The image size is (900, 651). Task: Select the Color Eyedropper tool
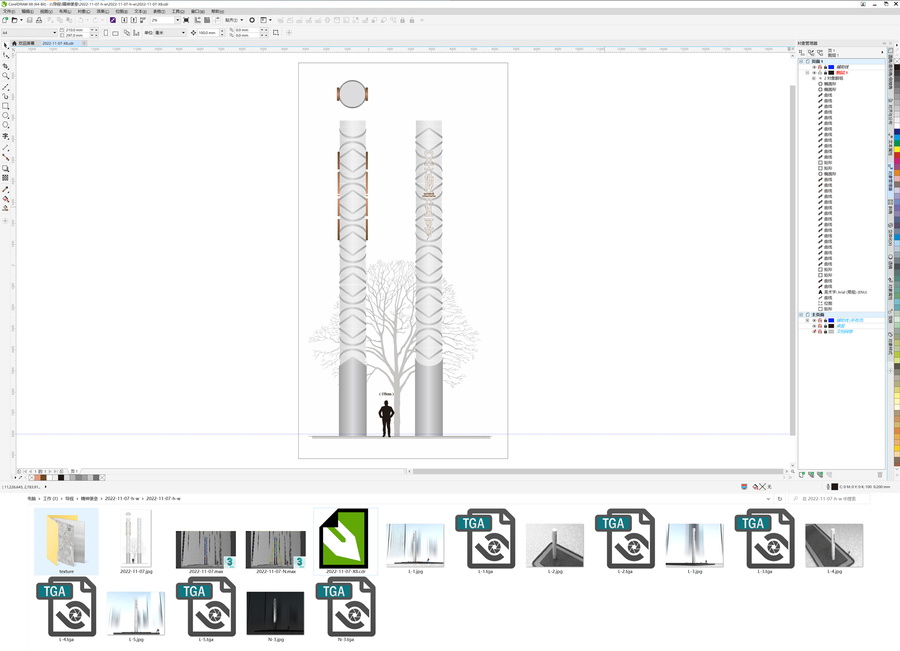(5, 189)
